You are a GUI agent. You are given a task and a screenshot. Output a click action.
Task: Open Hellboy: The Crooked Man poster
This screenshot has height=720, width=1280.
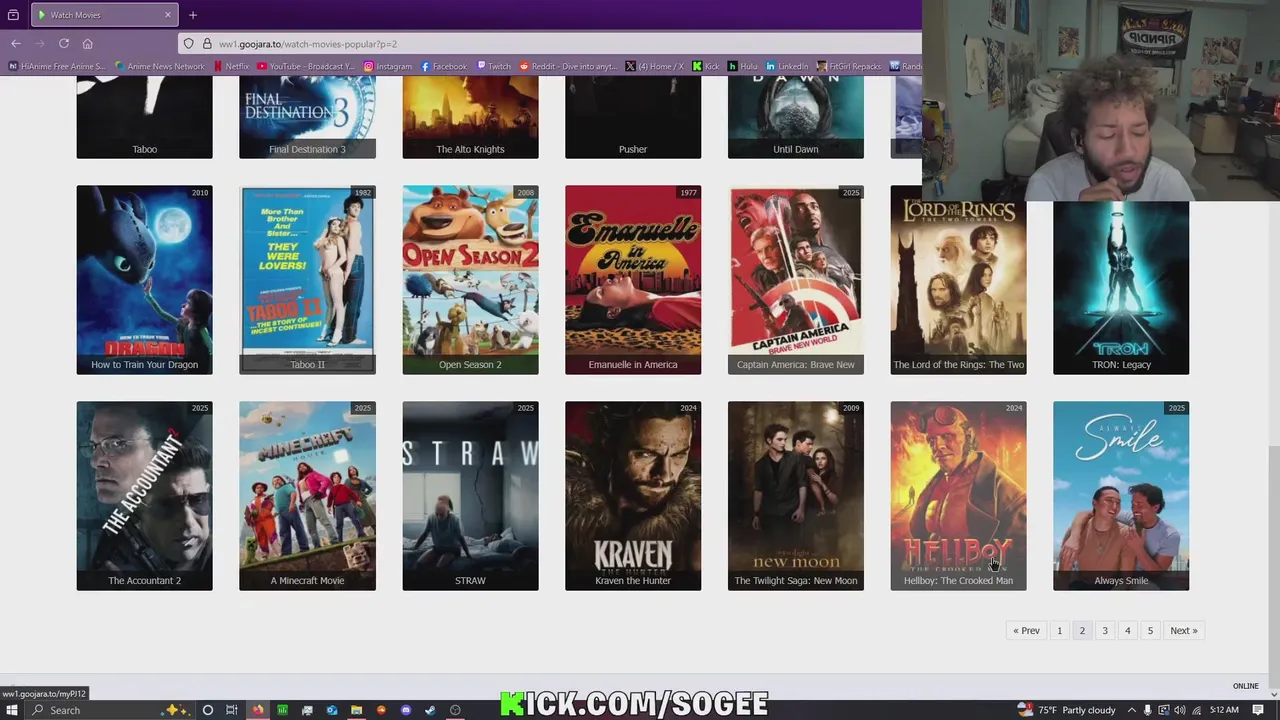(958, 496)
